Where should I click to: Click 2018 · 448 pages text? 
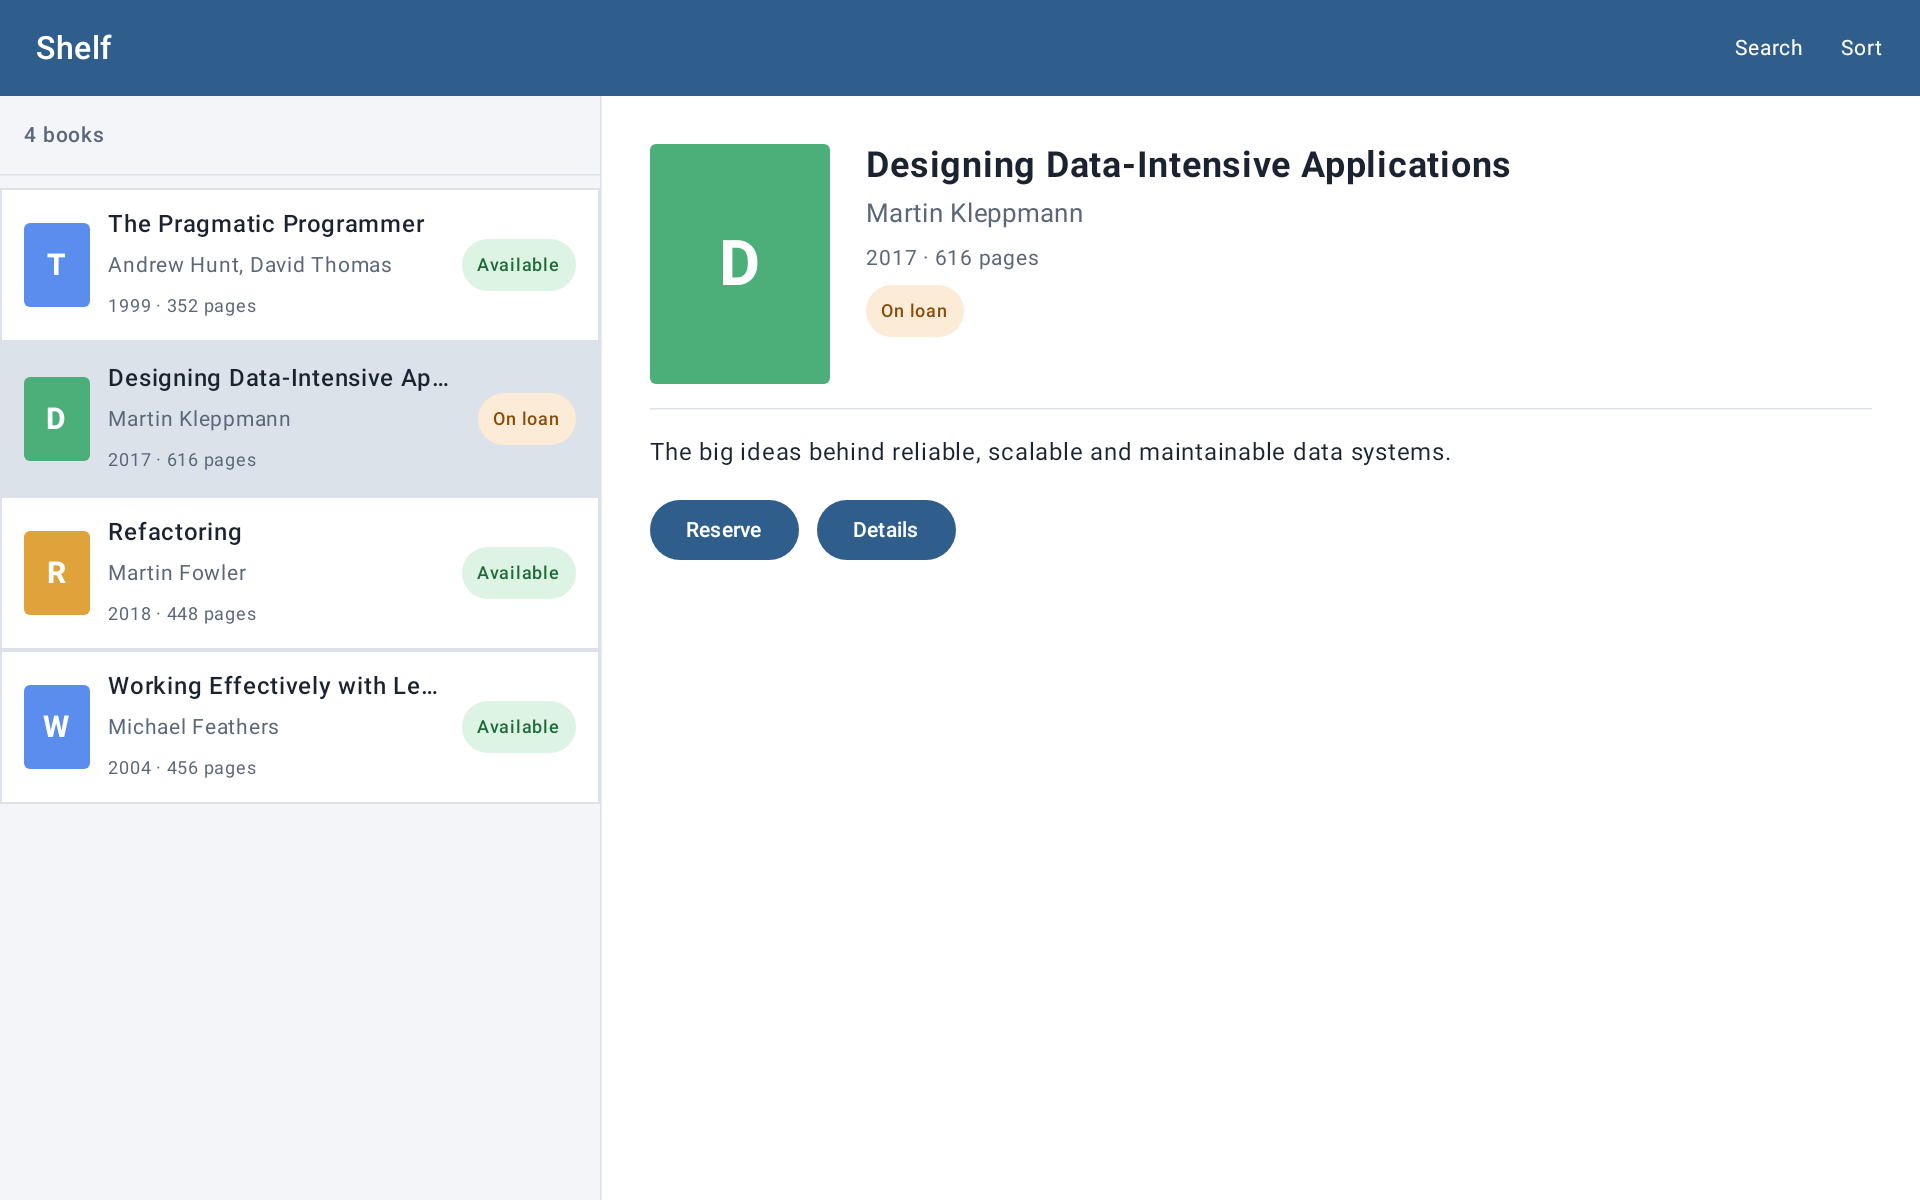[182, 614]
